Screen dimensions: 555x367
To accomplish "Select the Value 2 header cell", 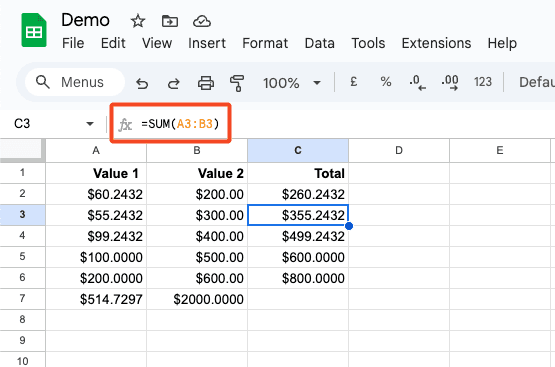I will (197, 173).
